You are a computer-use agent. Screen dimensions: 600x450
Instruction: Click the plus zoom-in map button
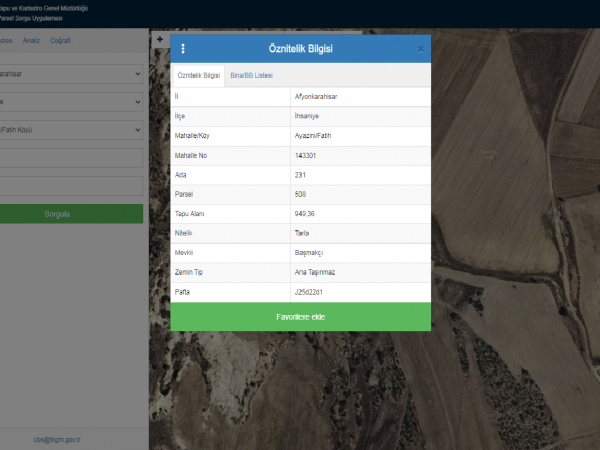160,39
